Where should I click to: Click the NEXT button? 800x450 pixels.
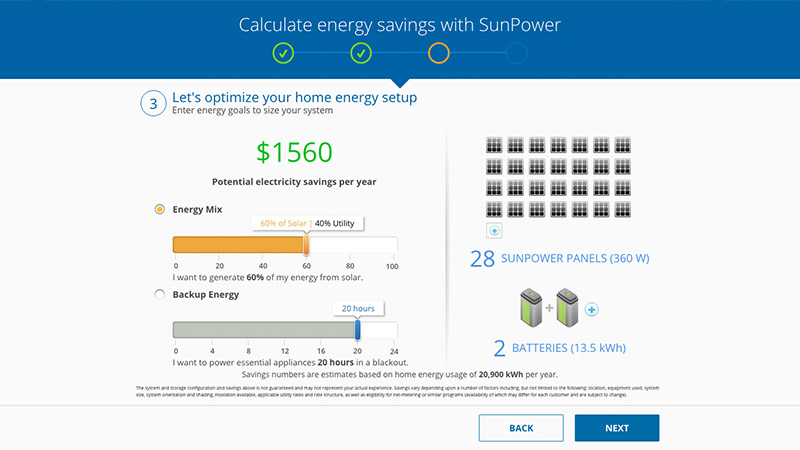(x=617, y=428)
